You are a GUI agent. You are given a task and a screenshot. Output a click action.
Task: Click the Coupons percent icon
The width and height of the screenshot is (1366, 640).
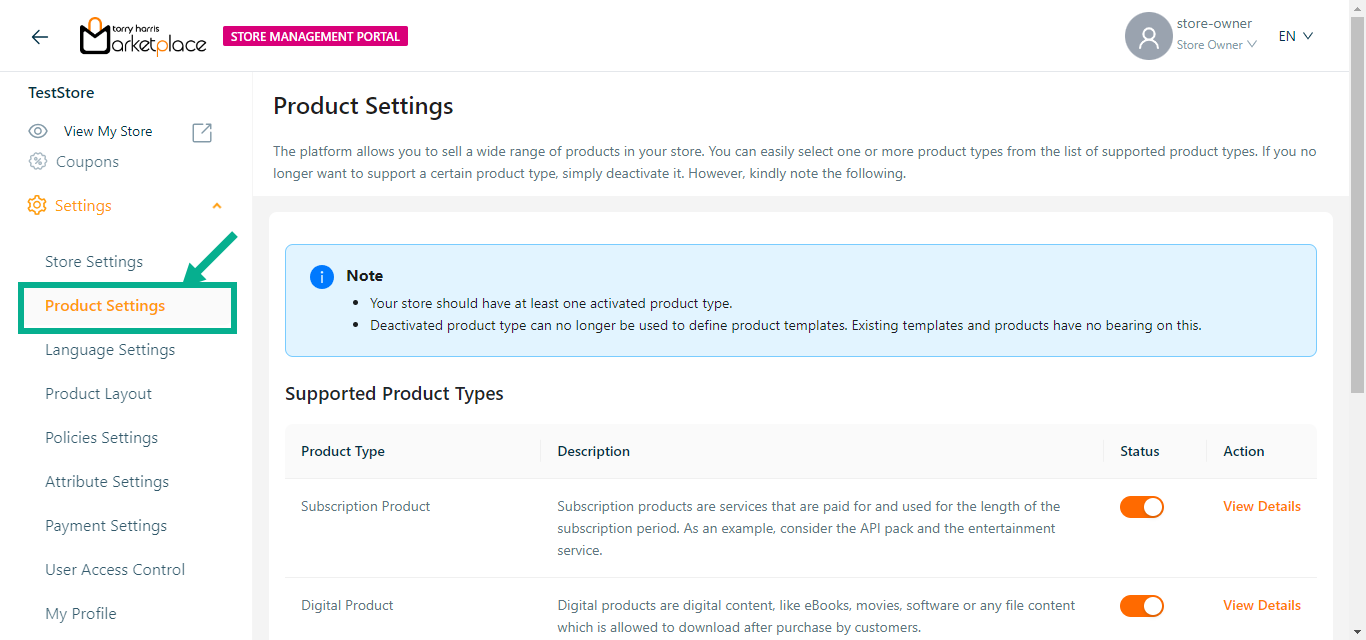[38, 161]
